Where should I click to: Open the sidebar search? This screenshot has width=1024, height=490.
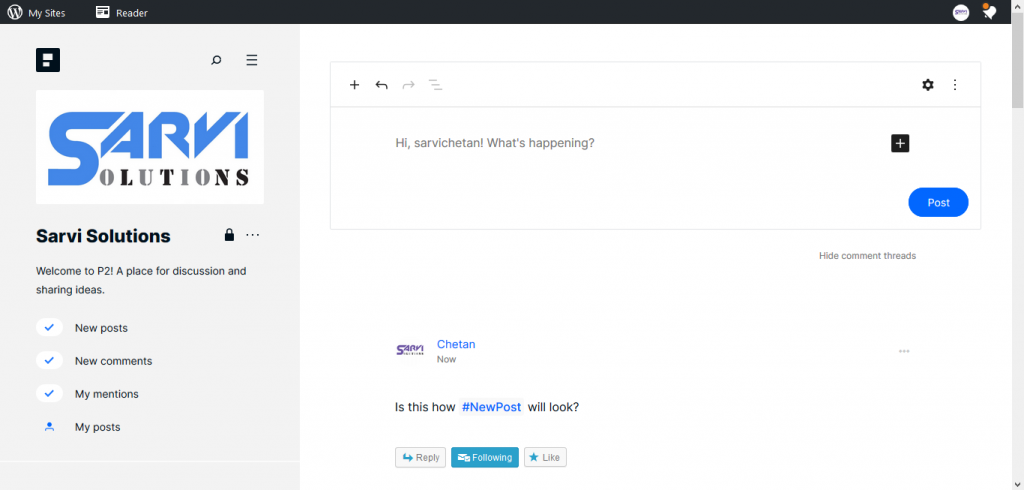coord(216,60)
